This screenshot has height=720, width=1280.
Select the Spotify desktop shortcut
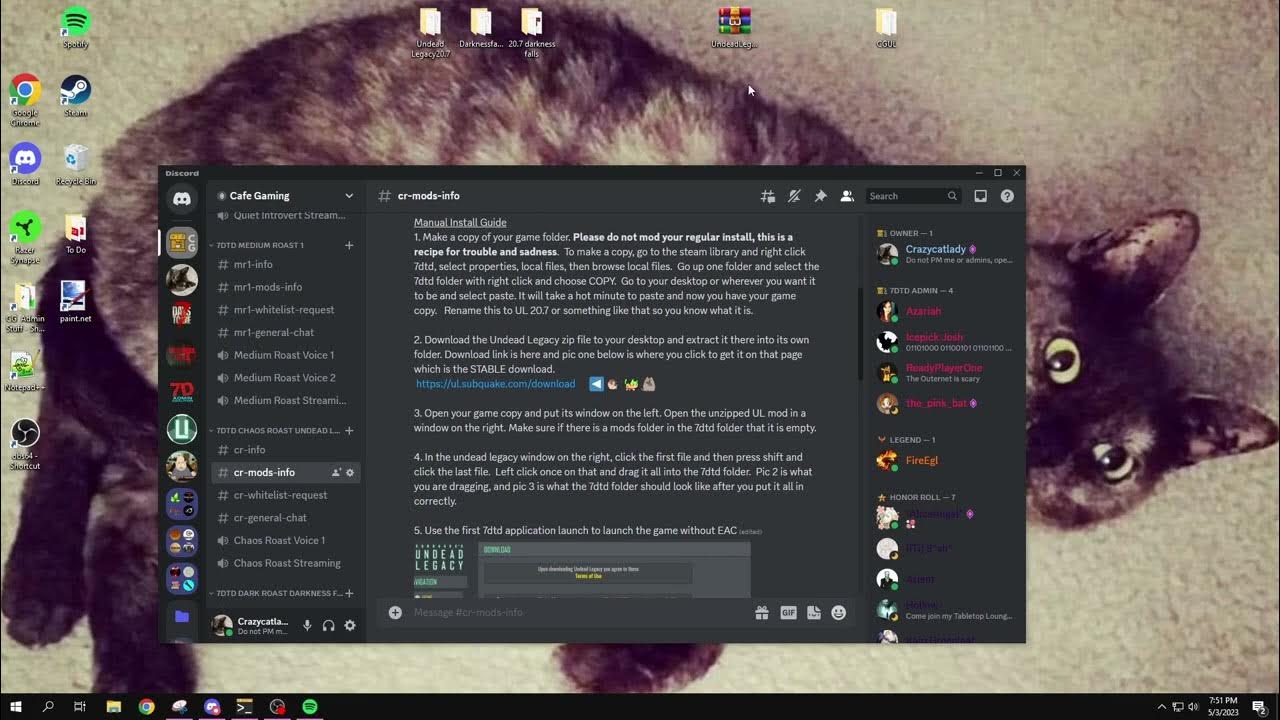(x=76, y=28)
